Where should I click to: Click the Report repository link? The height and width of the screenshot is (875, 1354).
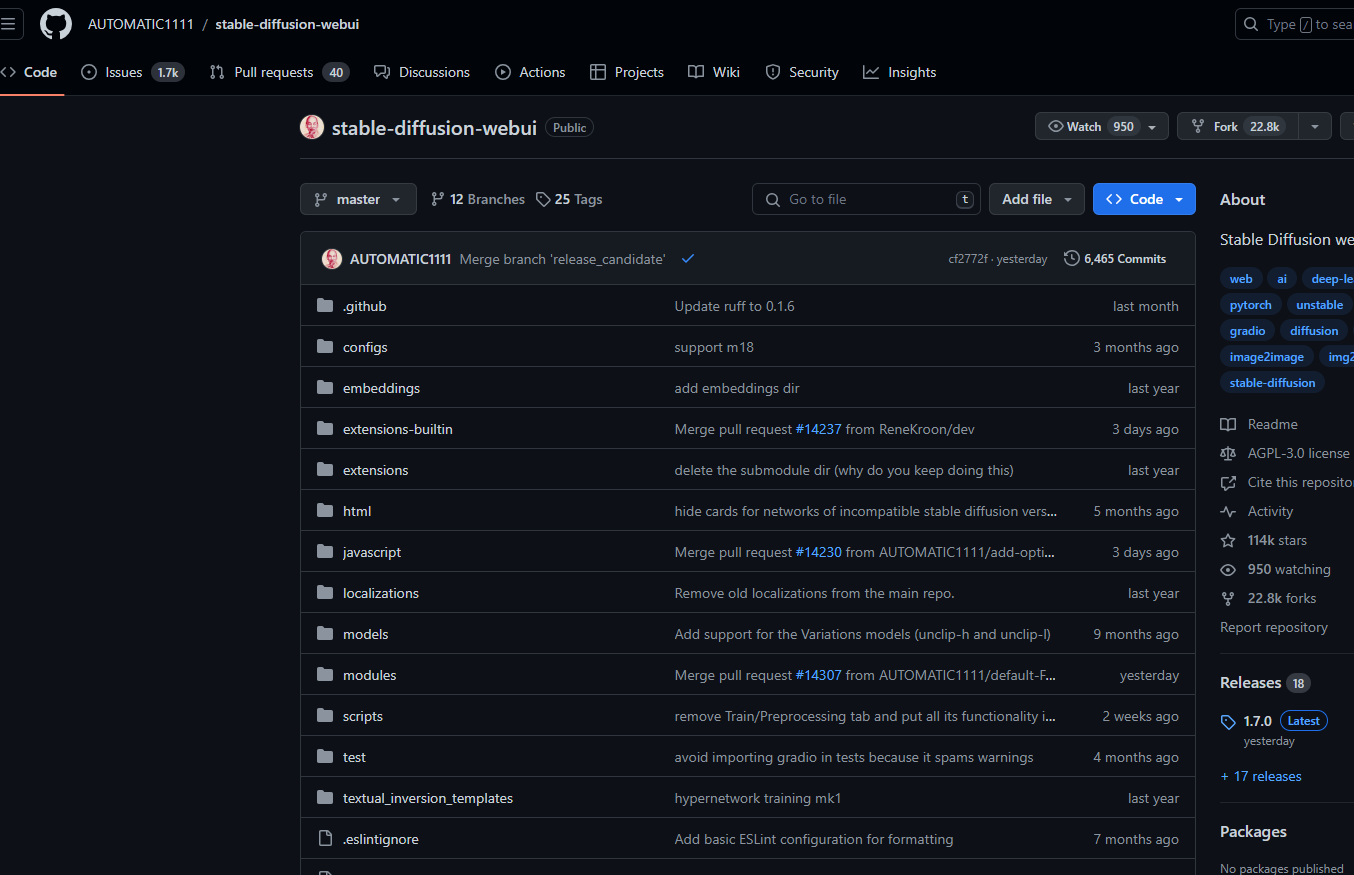click(1274, 627)
